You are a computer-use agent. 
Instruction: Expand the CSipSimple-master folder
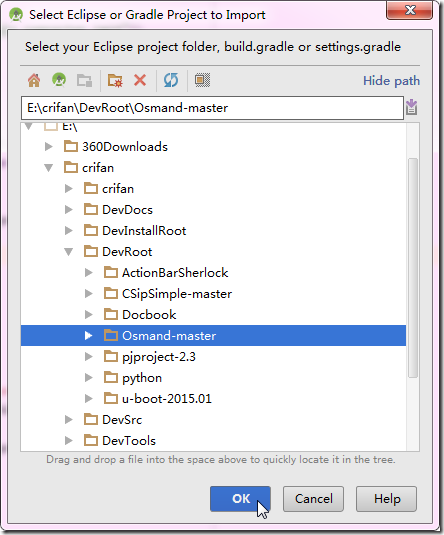[x=89, y=294]
